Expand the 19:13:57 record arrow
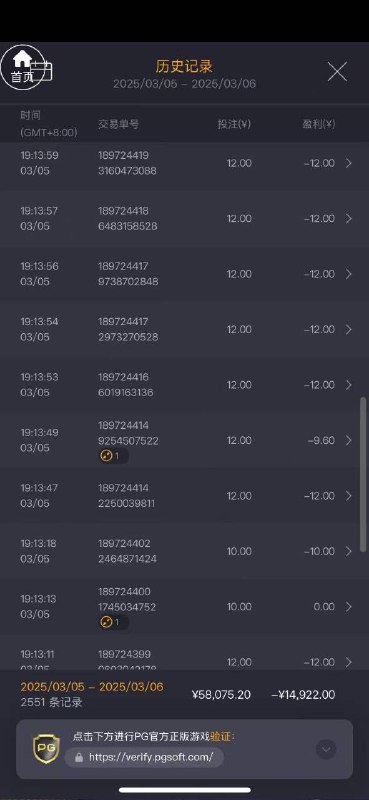This screenshot has height=800, width=369. tap(349, 218)
